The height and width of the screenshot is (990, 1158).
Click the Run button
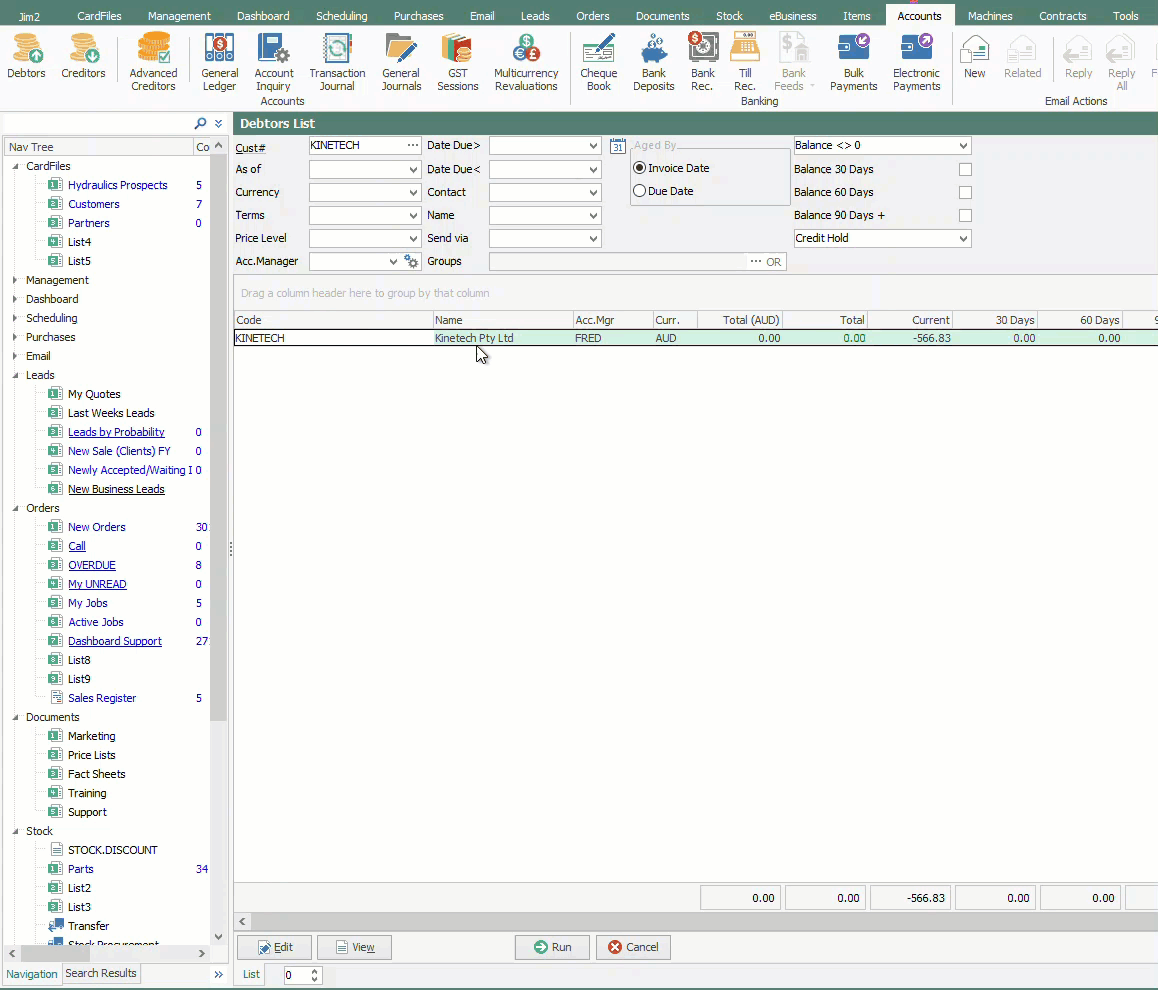click(552, 947)
